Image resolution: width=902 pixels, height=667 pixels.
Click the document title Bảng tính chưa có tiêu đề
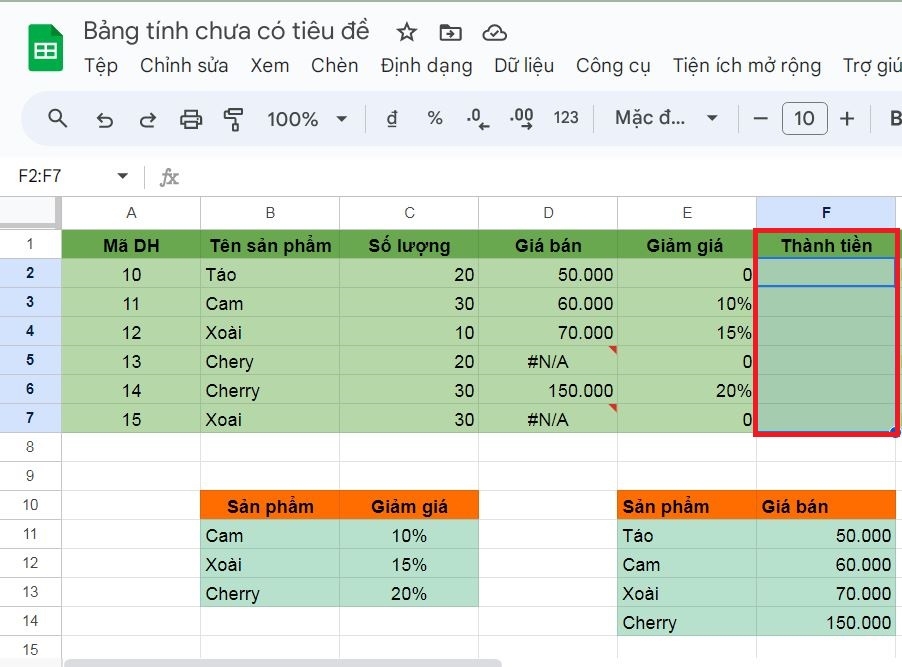(x=226, y=31)
